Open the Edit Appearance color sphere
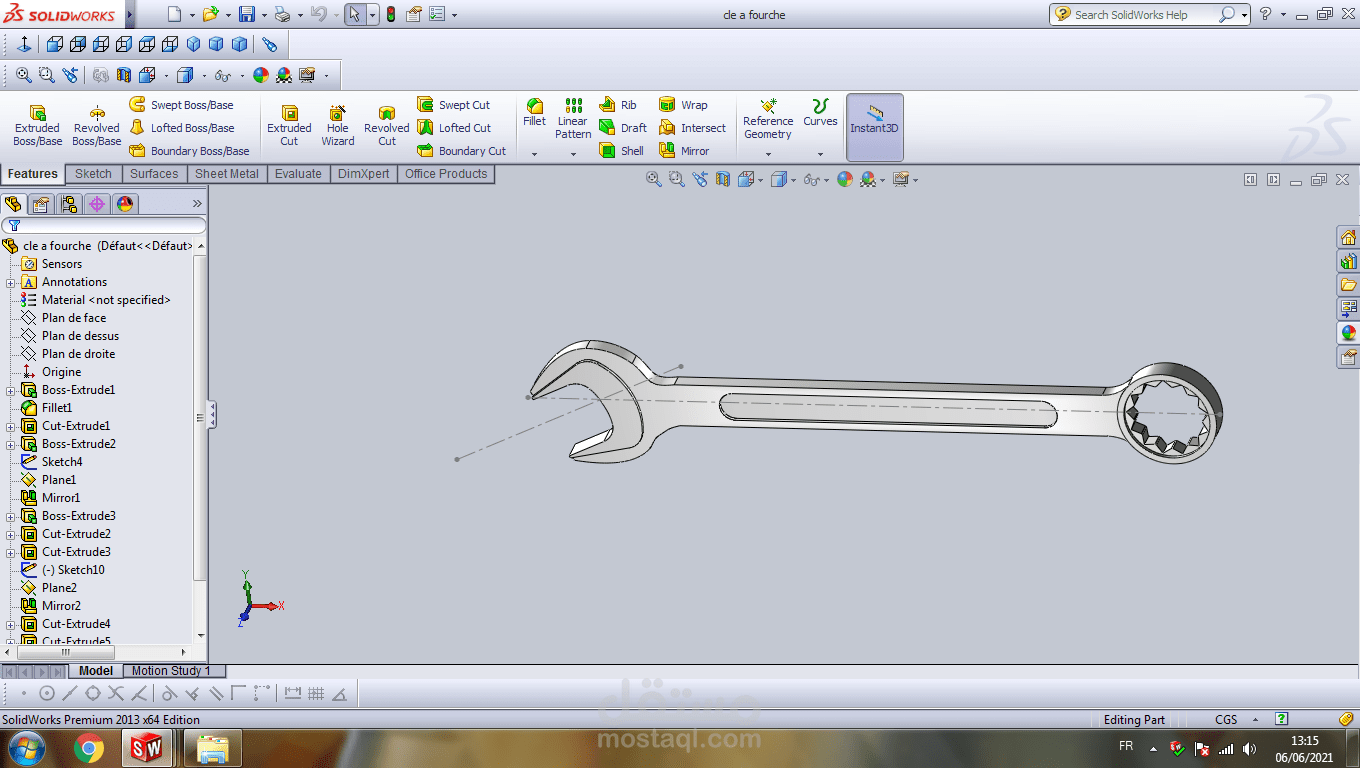Screen dimensions: 1360x768 click(844, 180)
